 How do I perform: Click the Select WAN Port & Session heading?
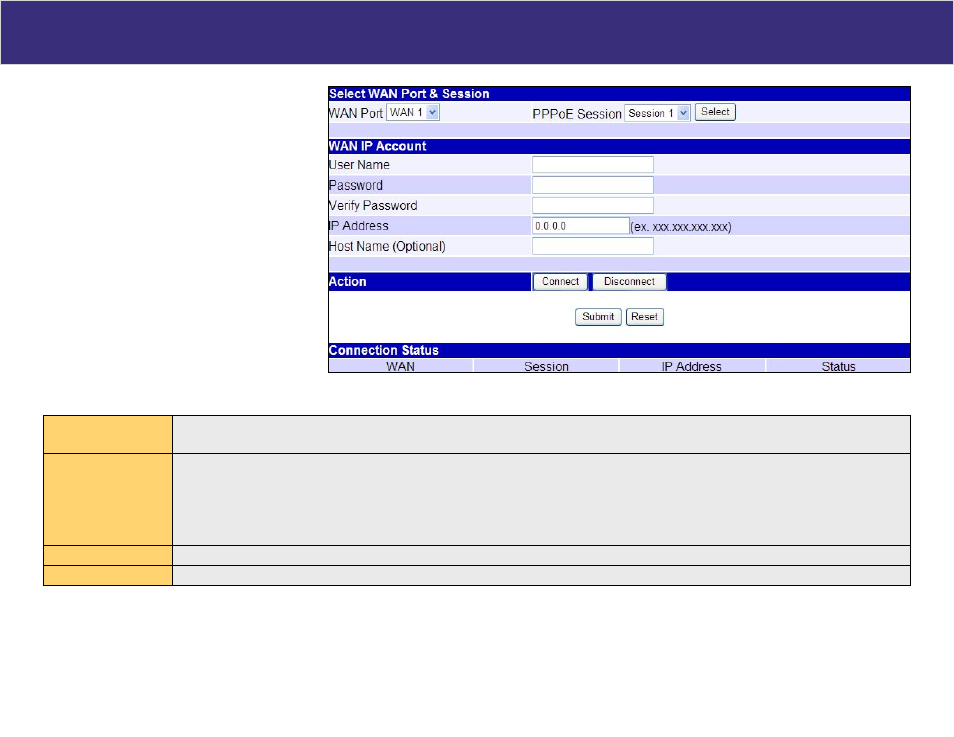click(409, 94)
